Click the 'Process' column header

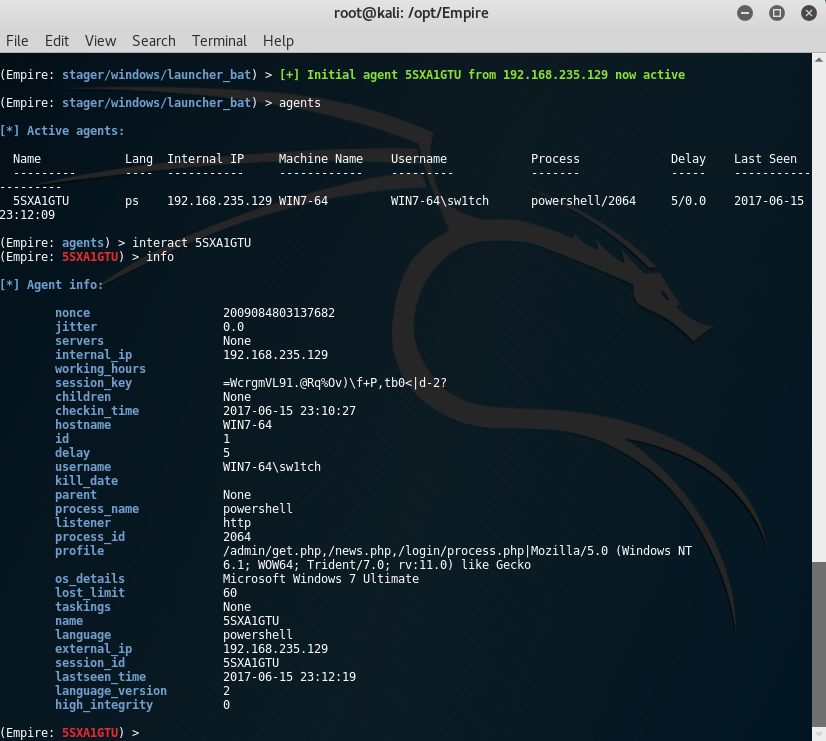(x=555, y=159)
